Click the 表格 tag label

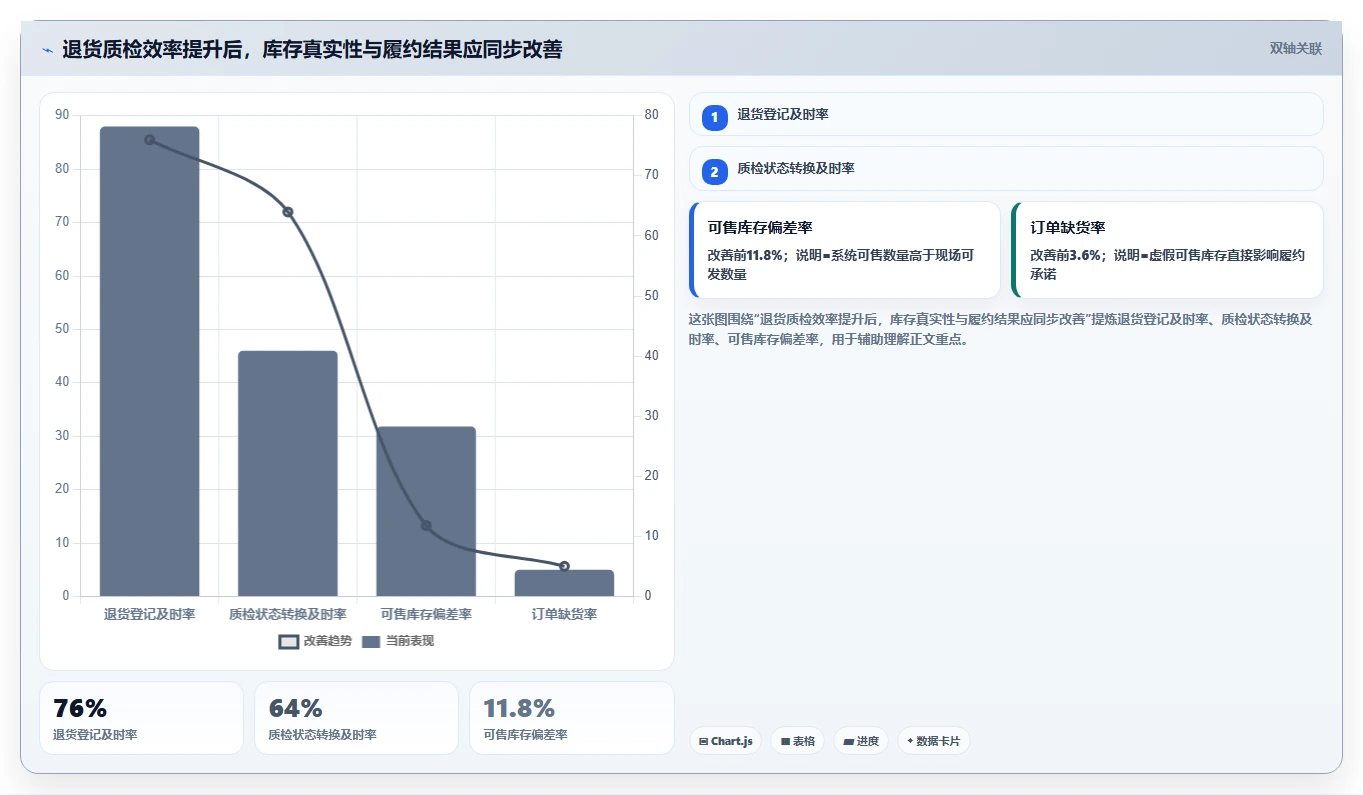pyautogui.click(x=804, y=742)
